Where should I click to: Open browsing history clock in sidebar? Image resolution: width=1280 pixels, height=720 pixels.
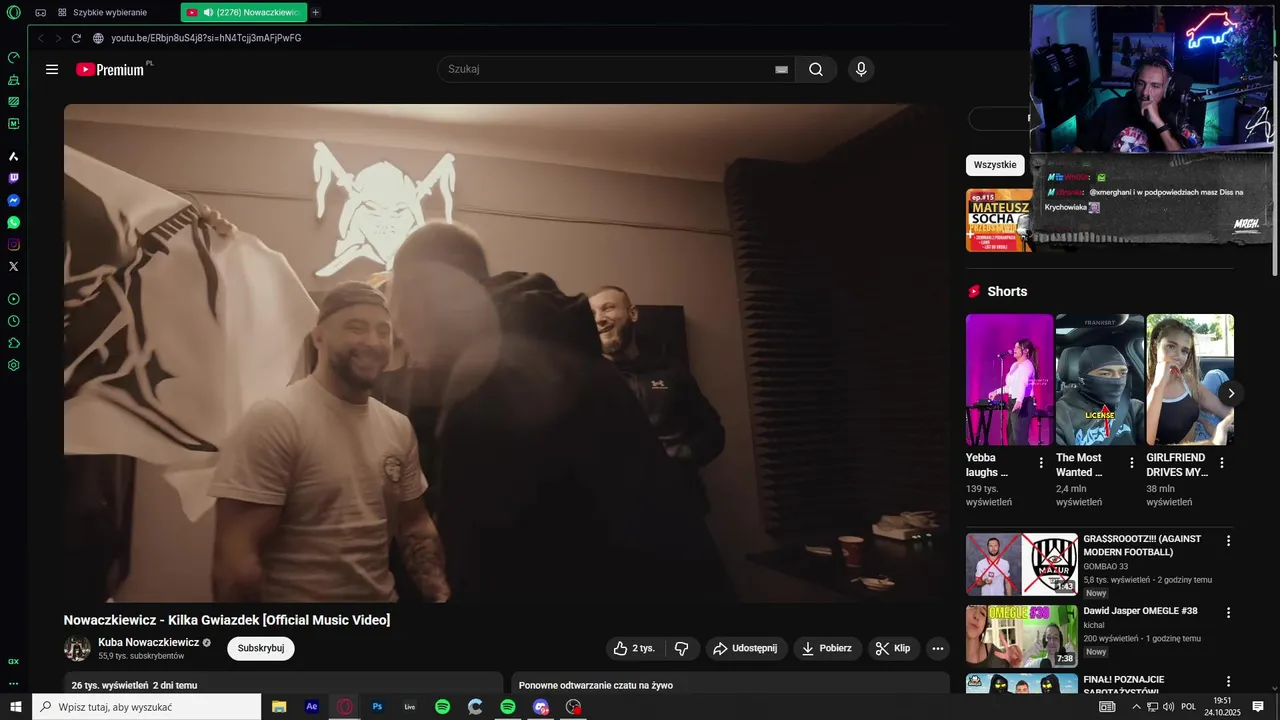point(14,321)
